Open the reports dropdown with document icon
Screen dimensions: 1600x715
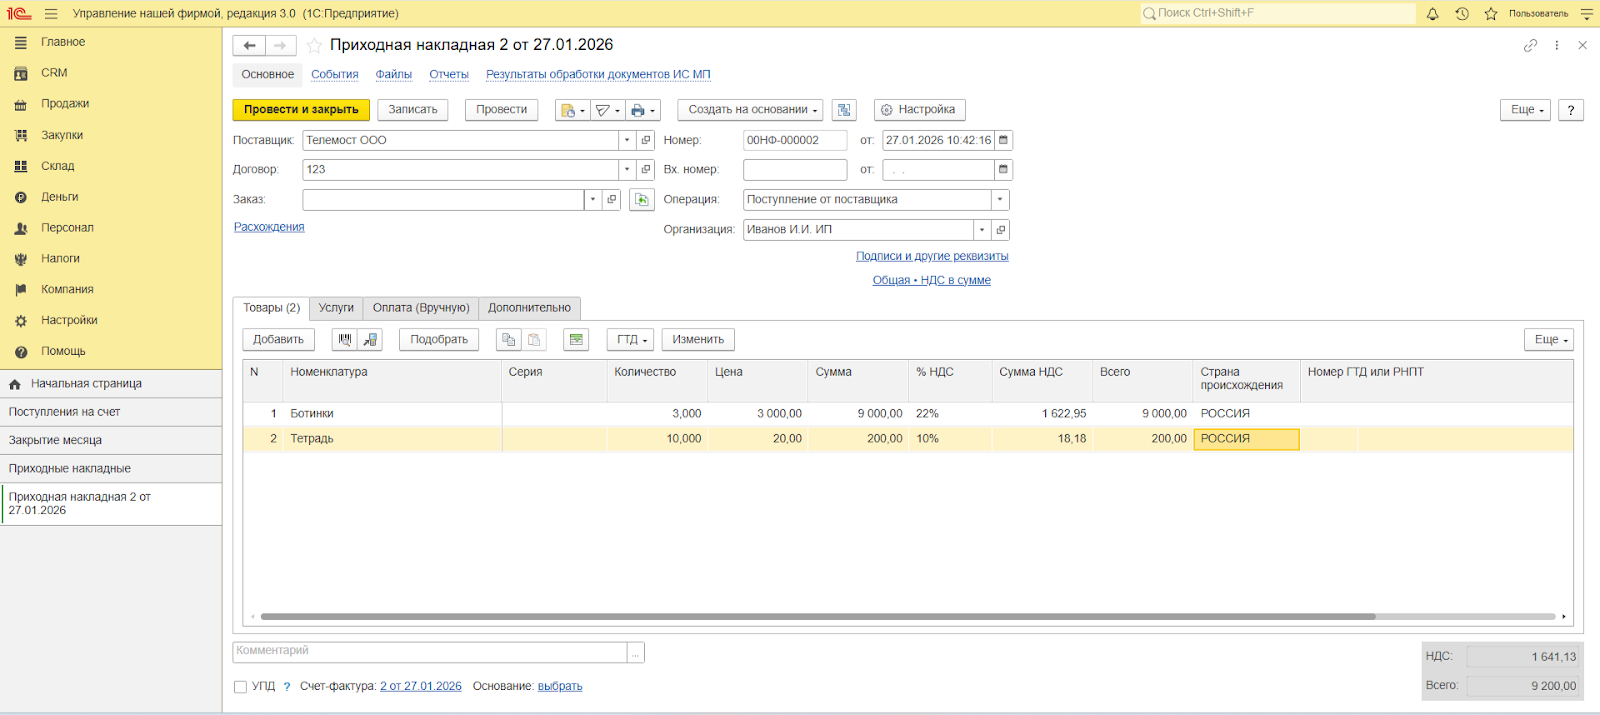[572, 110]
